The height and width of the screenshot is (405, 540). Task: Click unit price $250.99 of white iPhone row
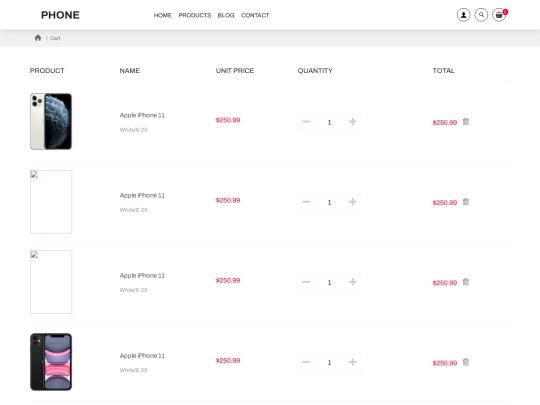click(x=228, y=120)
